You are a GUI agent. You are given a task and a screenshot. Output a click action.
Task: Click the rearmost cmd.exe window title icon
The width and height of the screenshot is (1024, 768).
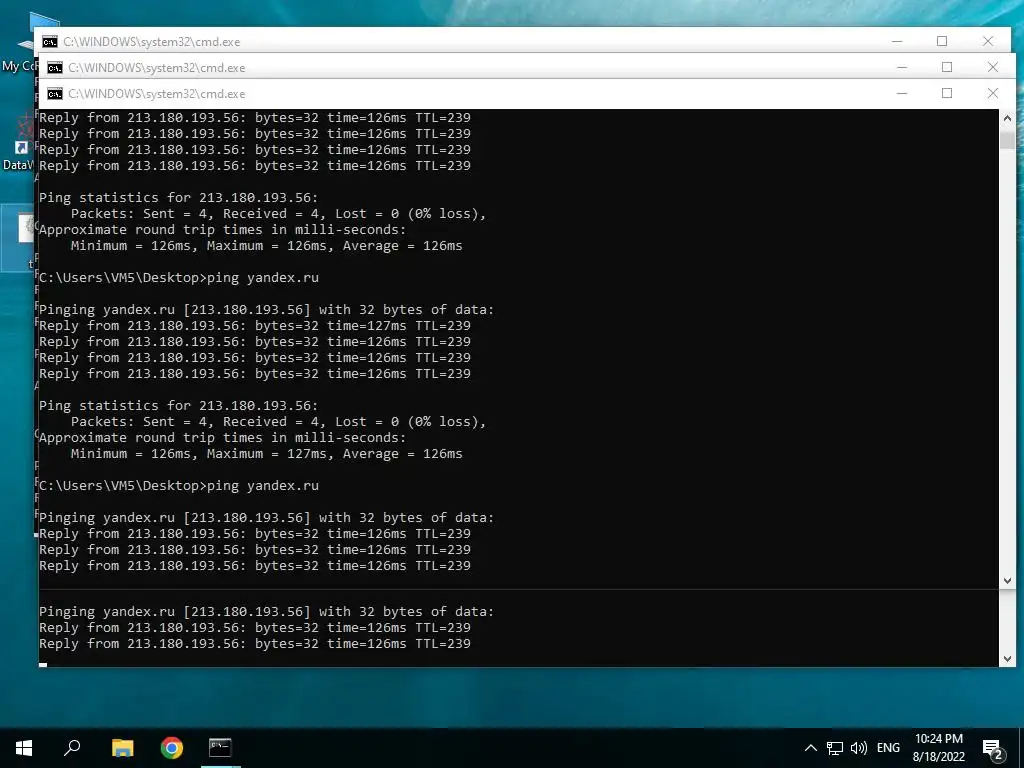coord(50,42)
